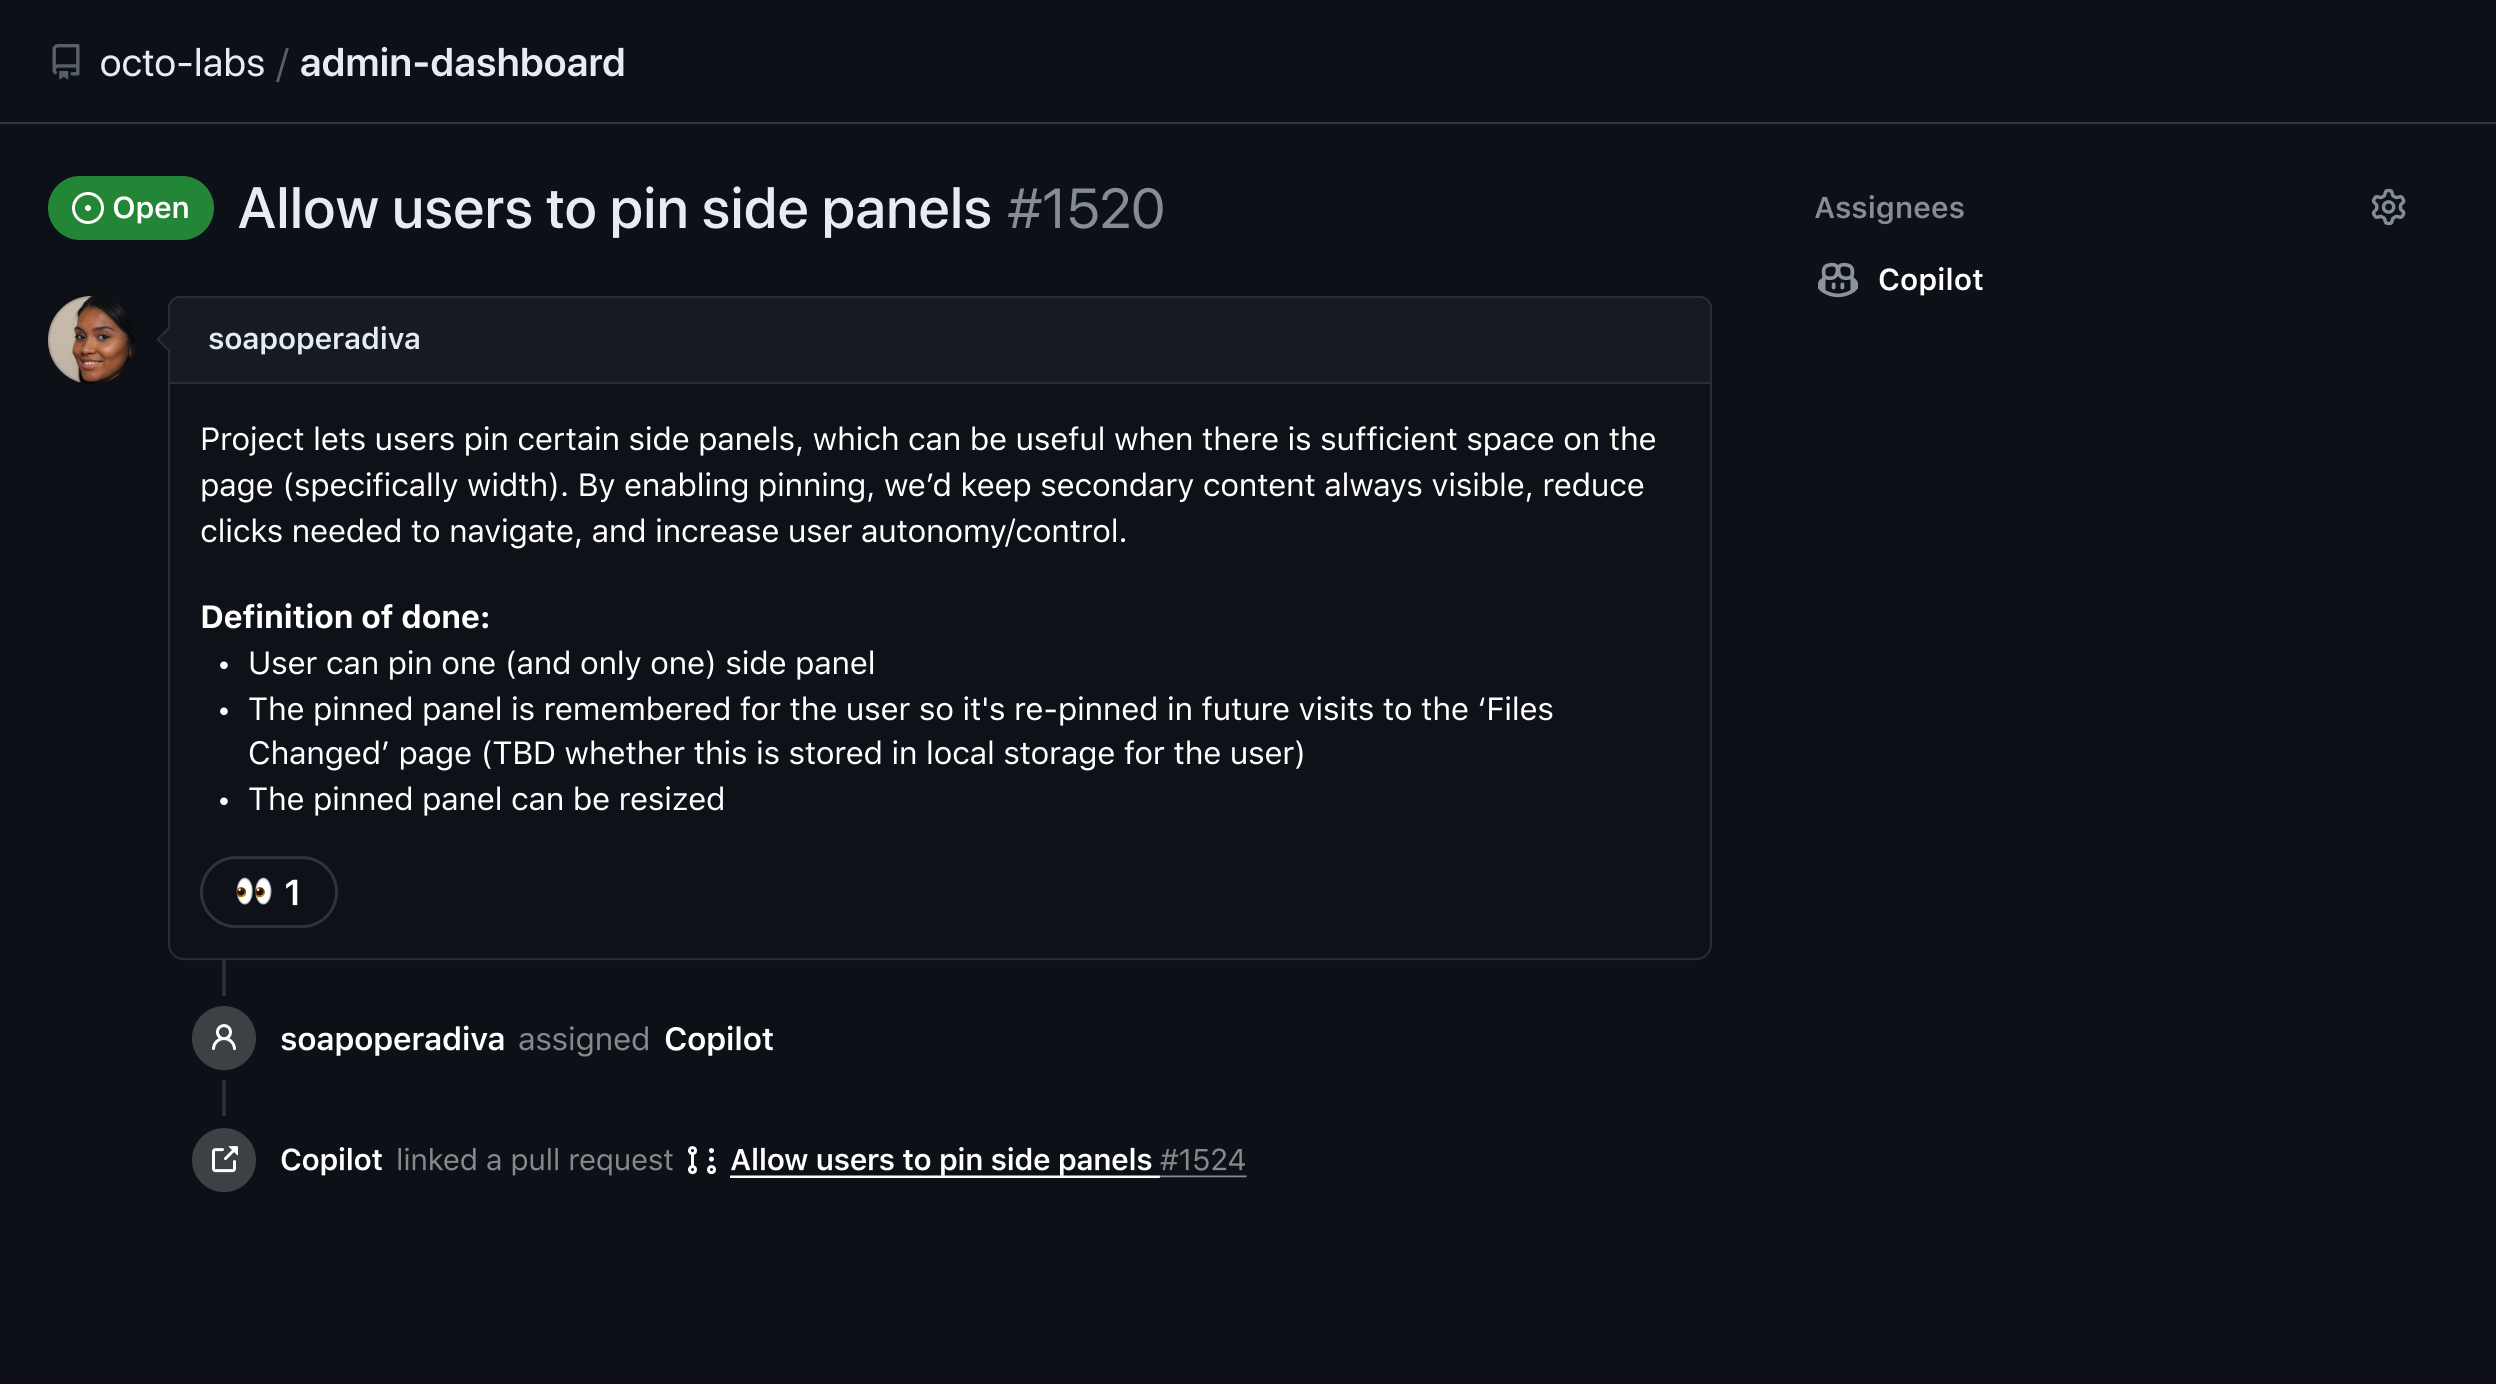This screenshot has height=1384, width=2496.
Task: Click the issue title heading text
Action: click(x=614, y=209)
